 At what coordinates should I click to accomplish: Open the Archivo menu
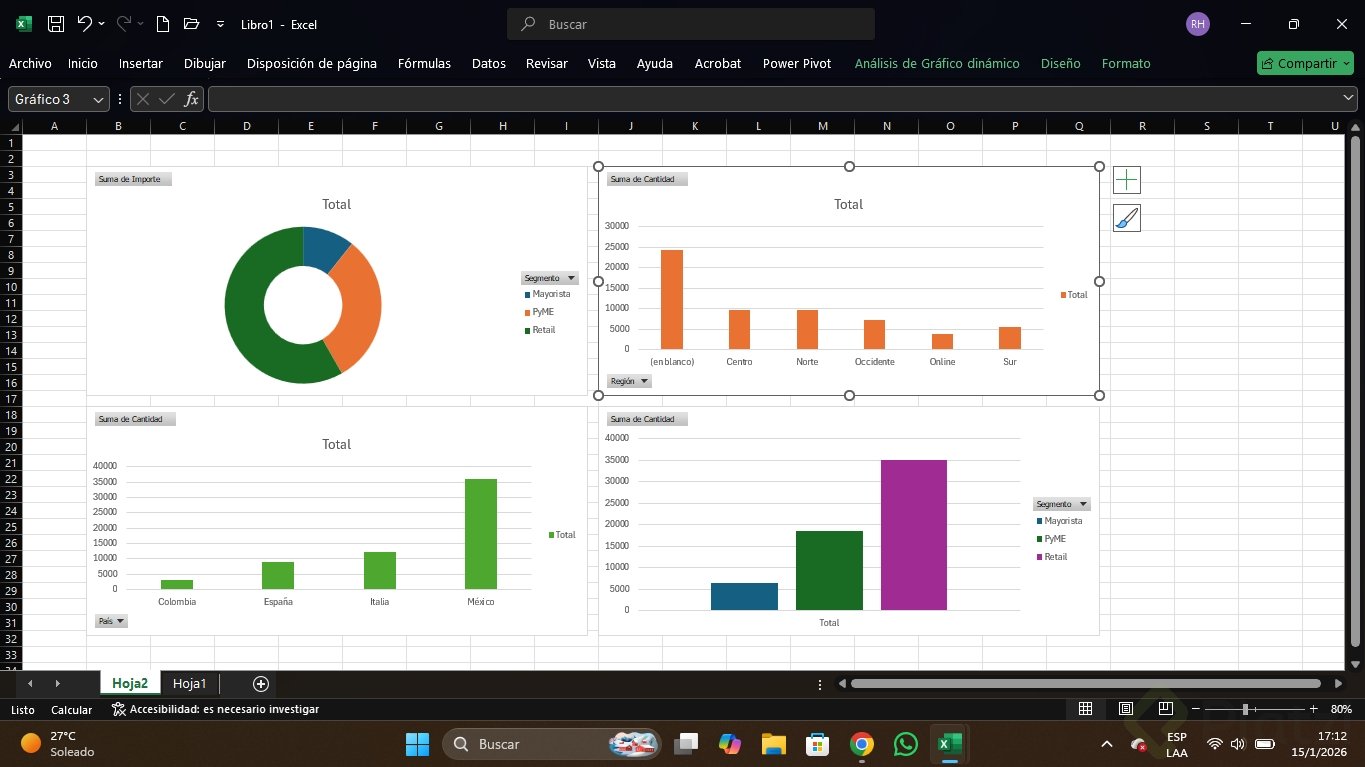(x=30, y=63)
